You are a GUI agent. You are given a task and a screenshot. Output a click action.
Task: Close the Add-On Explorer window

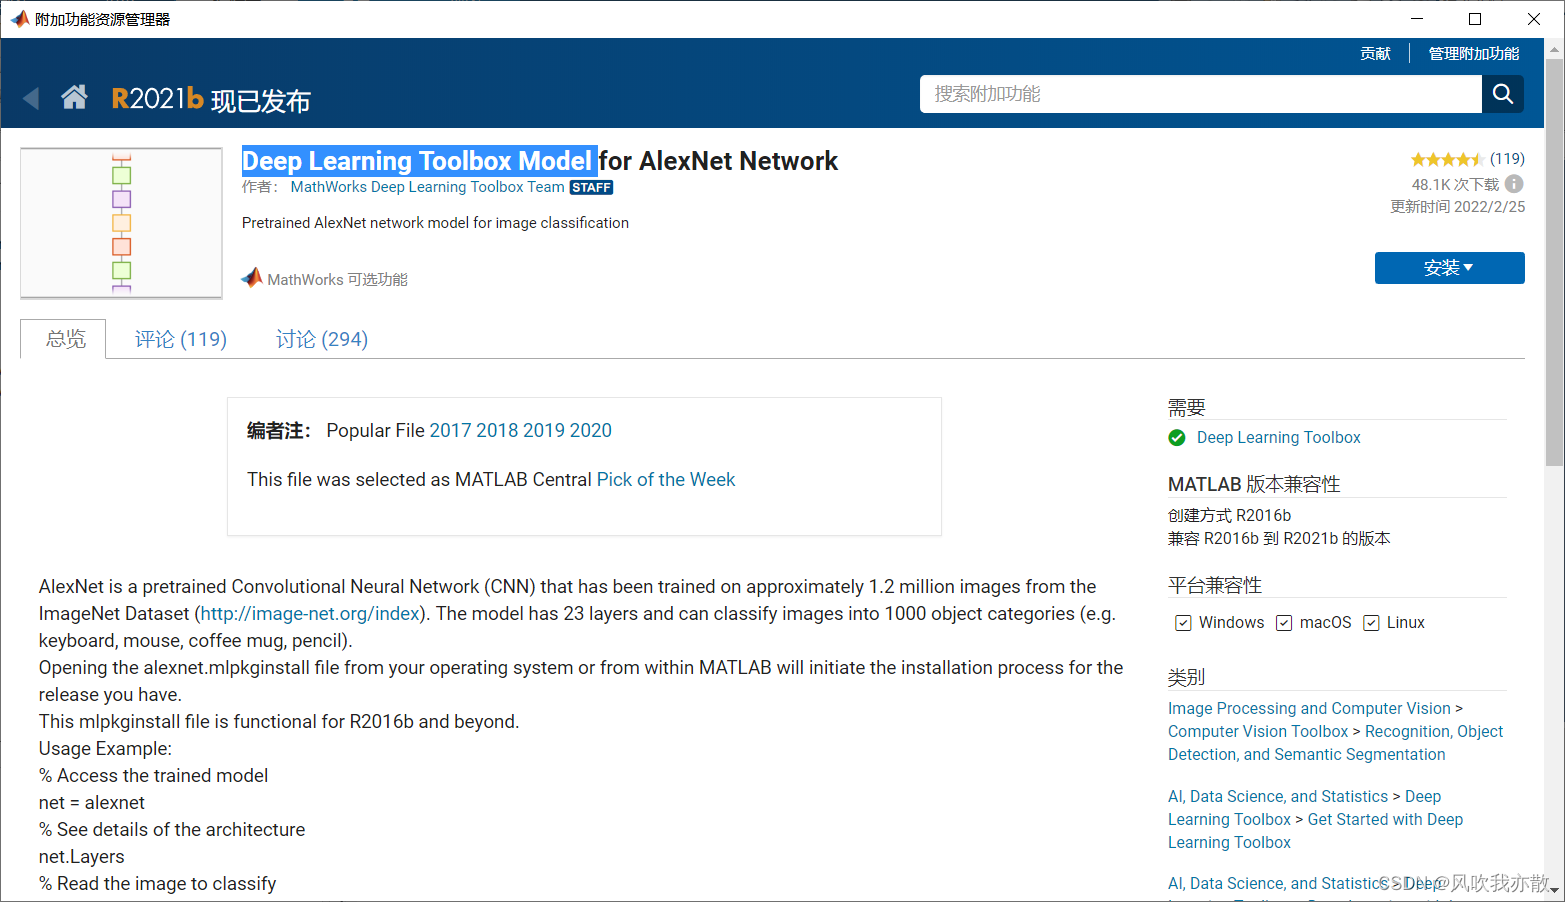(1534, 19)
